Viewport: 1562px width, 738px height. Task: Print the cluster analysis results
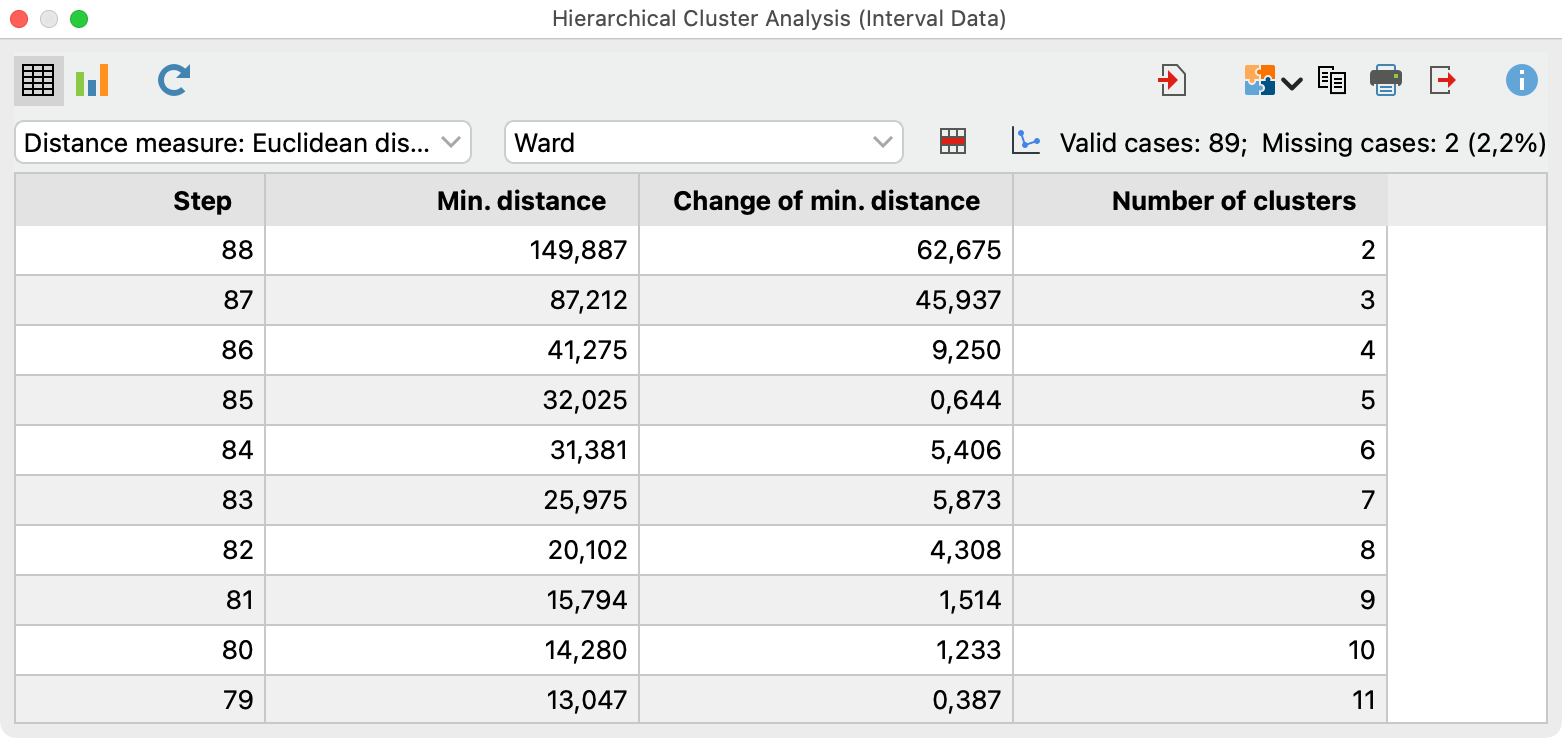coord(1386,80)
